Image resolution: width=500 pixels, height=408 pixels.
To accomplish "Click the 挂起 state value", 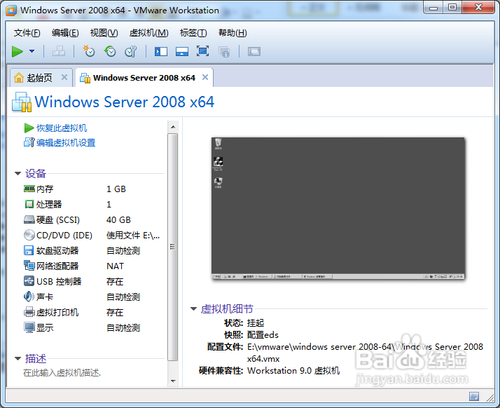I will 256,323.
